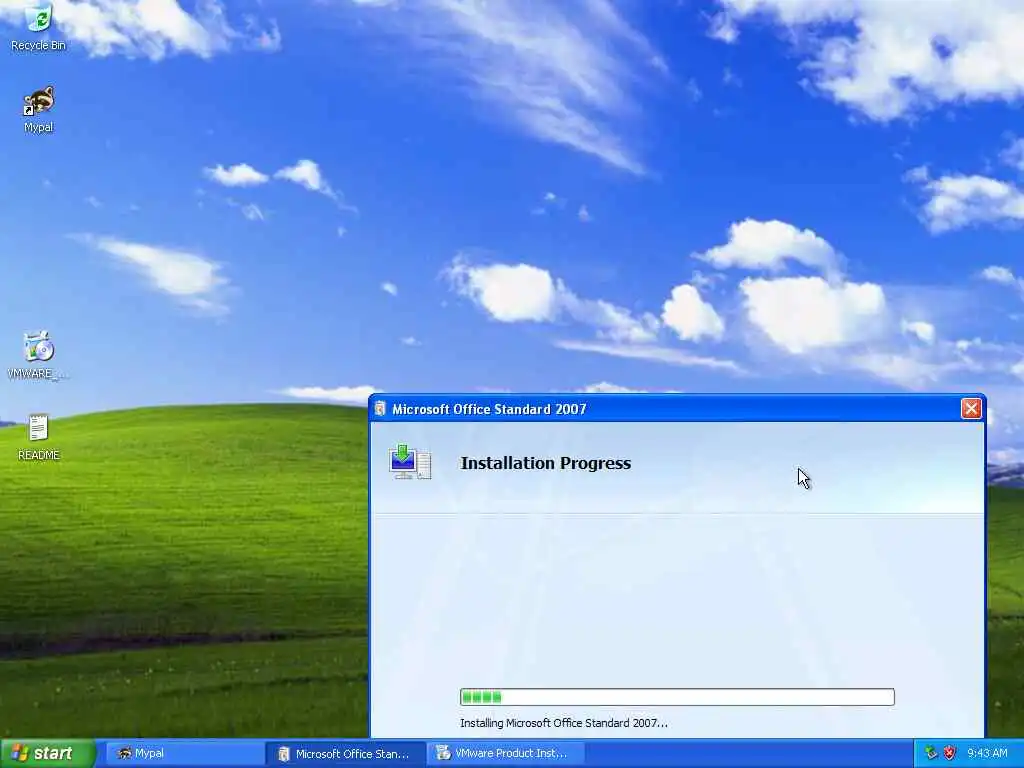The image size is (1024, 768).
Task: Click the VMware Tools tray icon
Action: click(931, 753)
